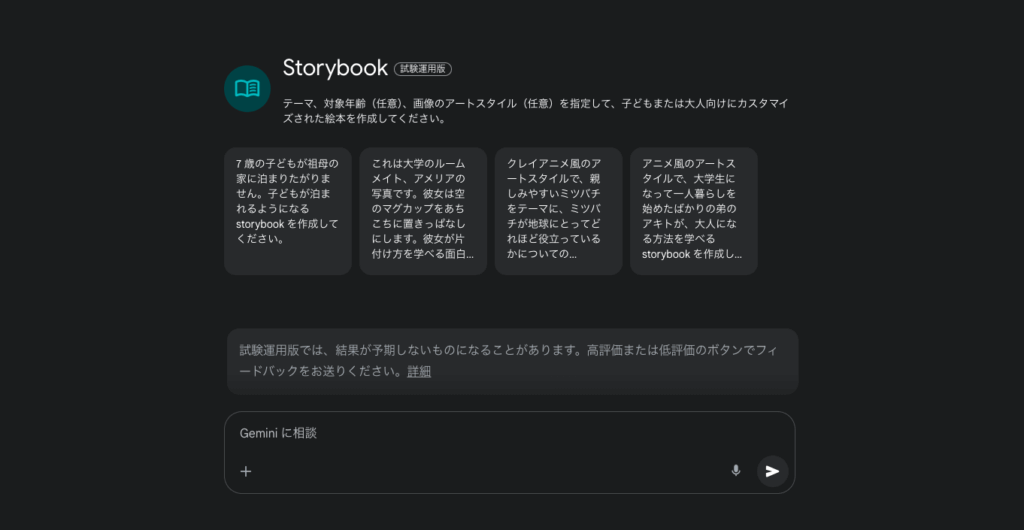Click the plus icon to add attachments

pos(246,471)
